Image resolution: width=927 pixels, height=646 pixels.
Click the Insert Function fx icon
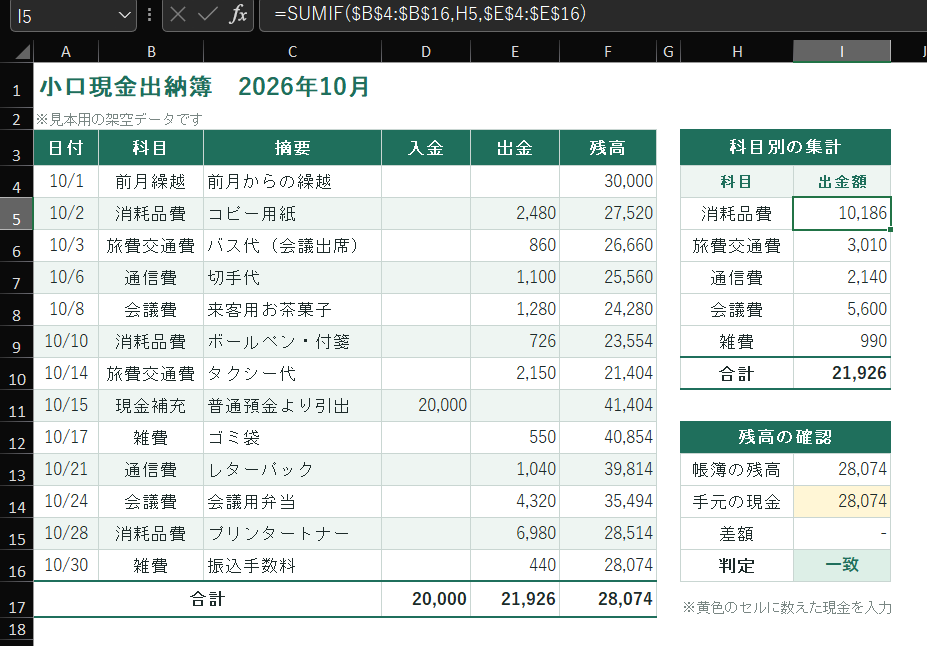tap(238, 14)
